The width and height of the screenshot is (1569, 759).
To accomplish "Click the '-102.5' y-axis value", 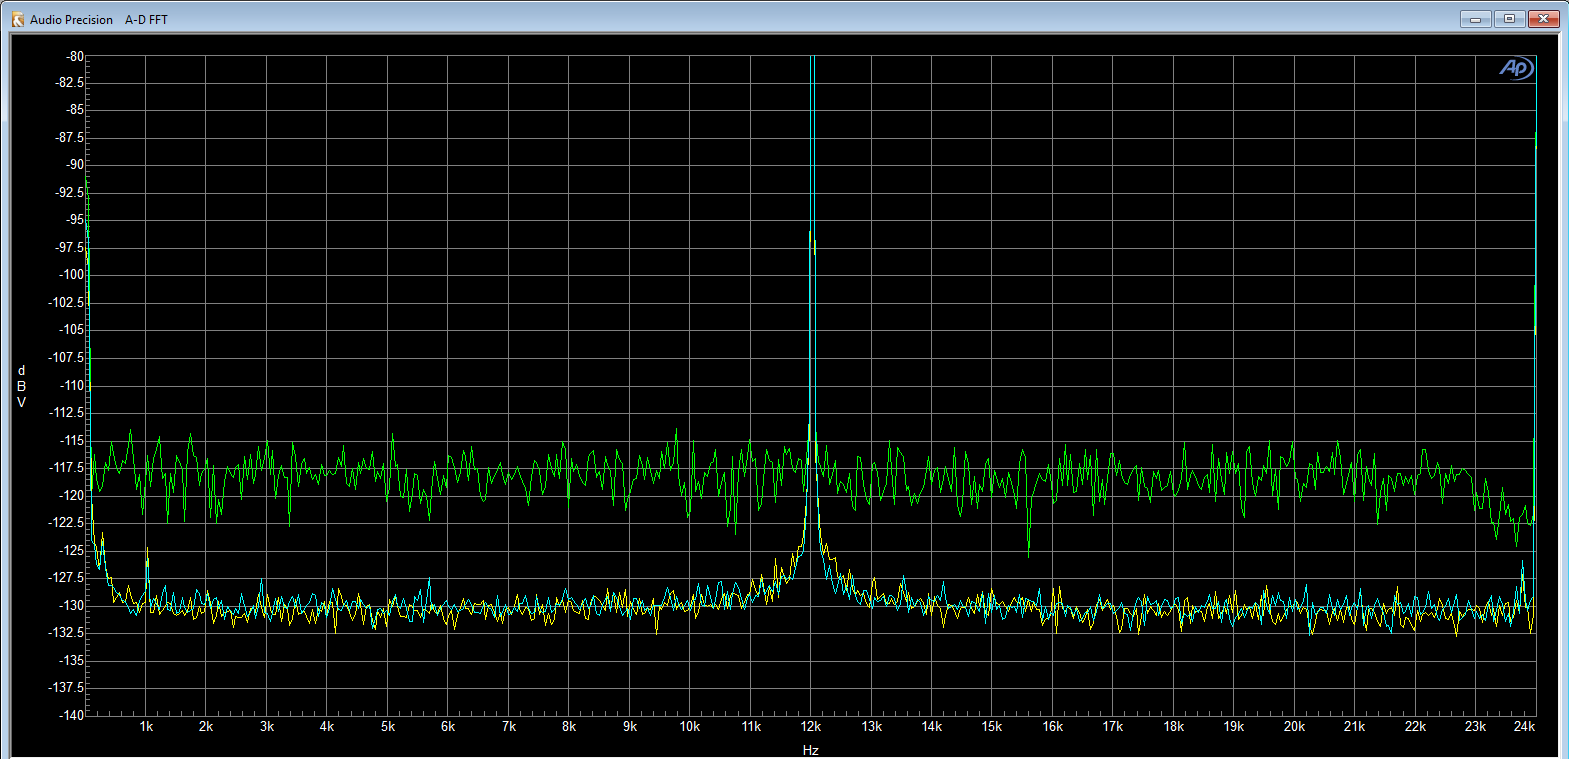I will [67, 302].
